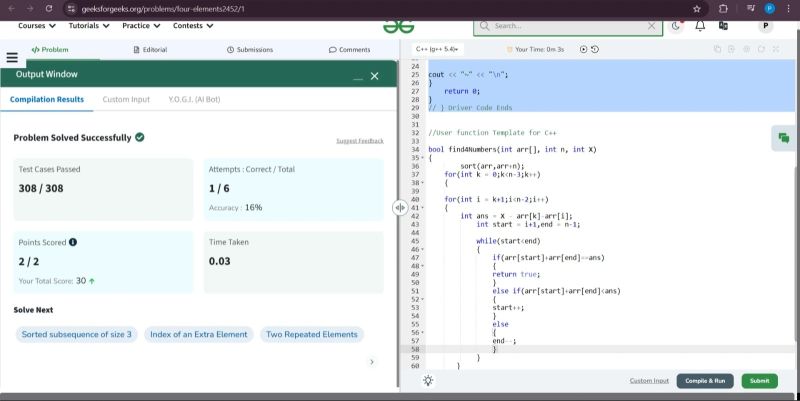This screenshot has width=800, height=401.
Task: Switch to the Editorial tab
Action: [x=151, y=49]
